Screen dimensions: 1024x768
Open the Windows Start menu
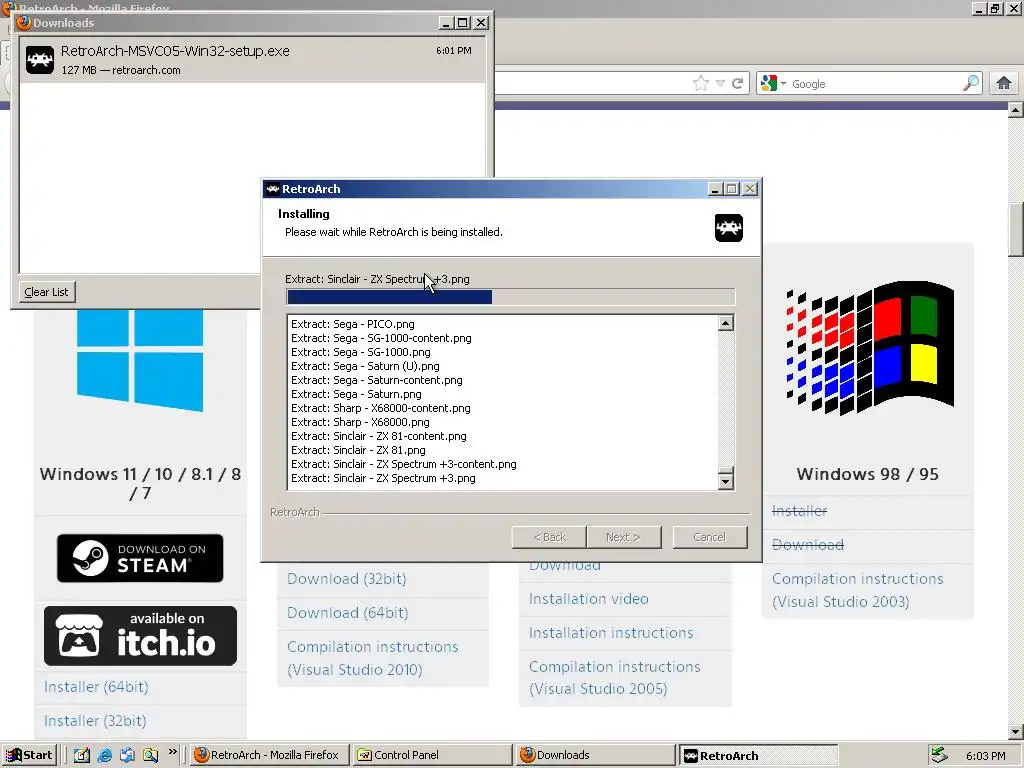(30, 755)
